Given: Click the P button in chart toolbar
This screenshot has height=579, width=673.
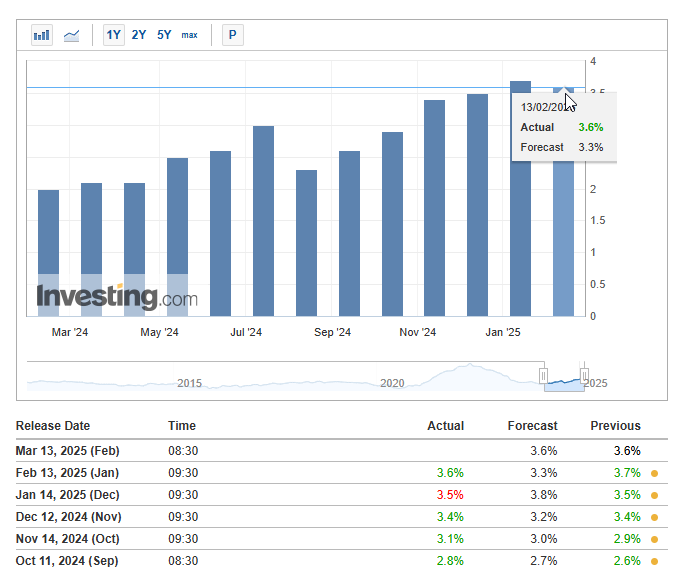Looking at the screenshot, I should [233, 35].
